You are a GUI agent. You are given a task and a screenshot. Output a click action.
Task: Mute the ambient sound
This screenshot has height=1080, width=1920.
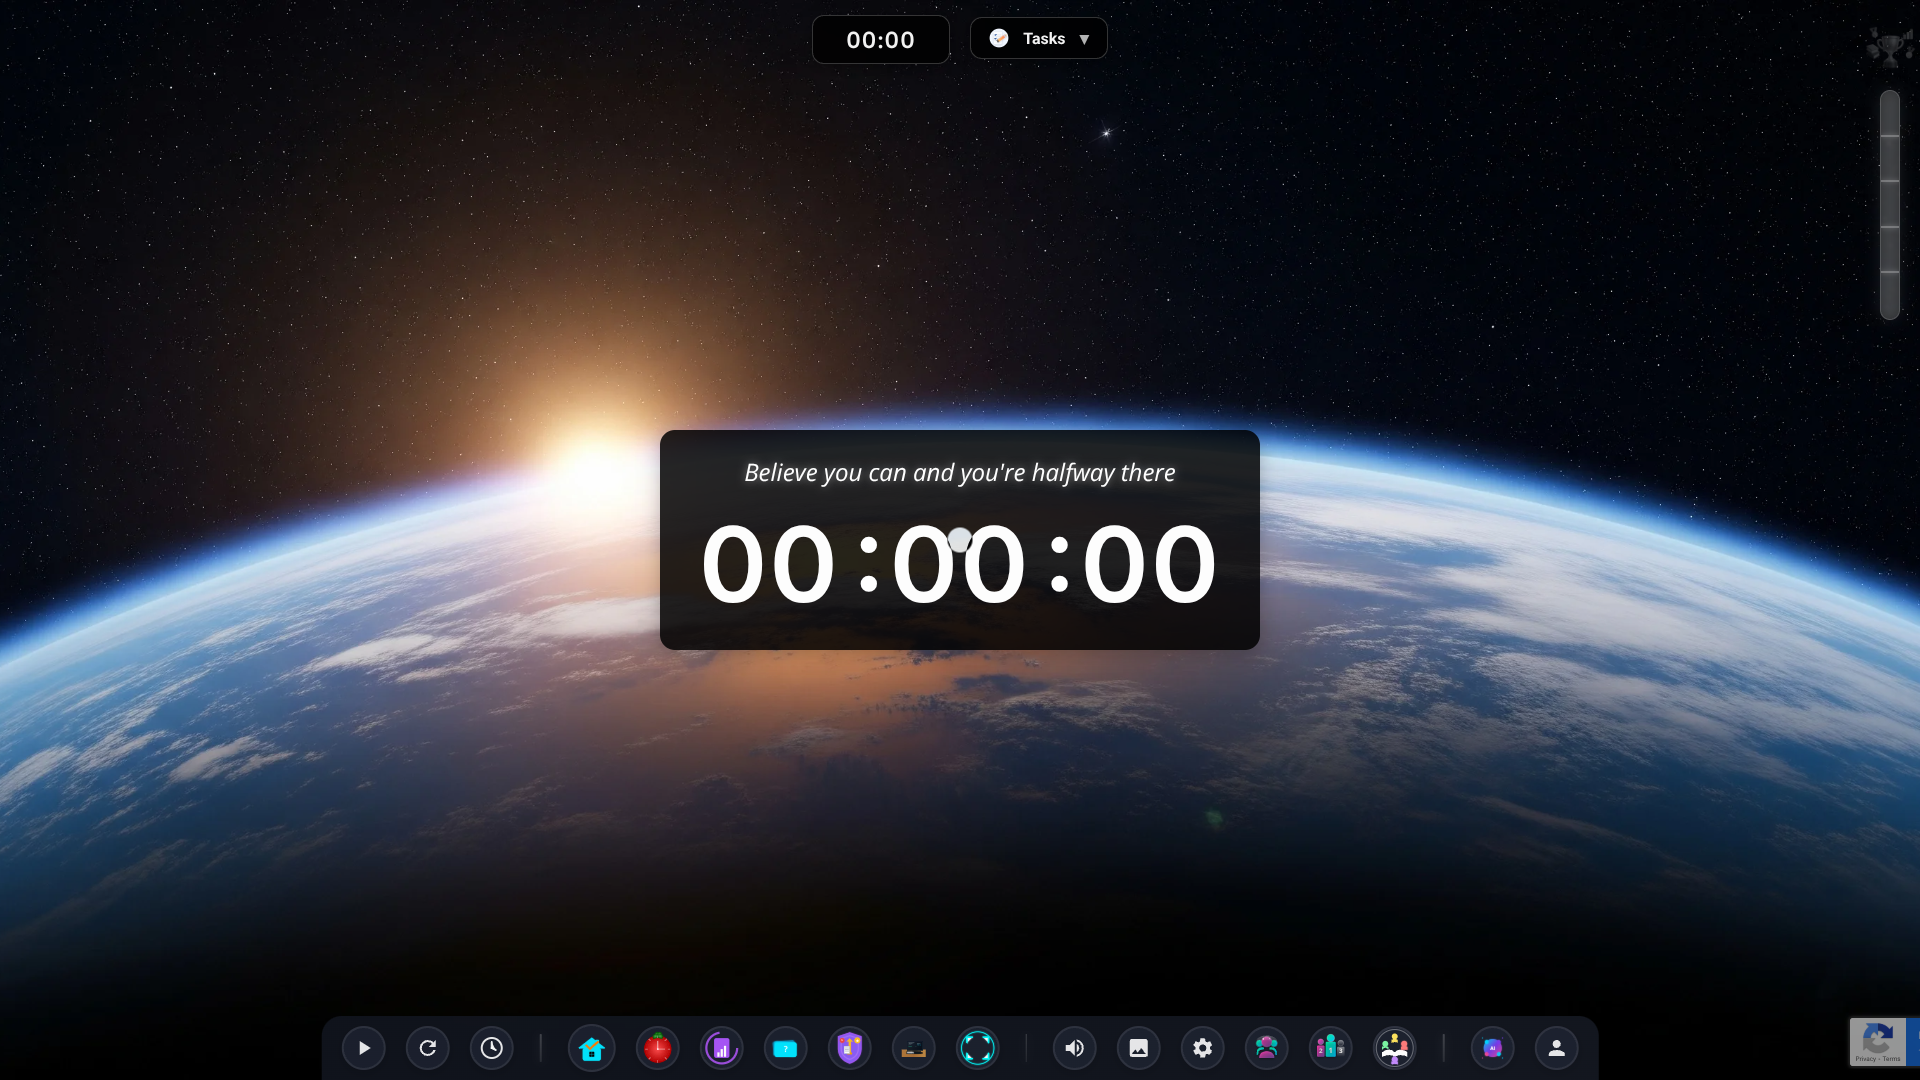(x=1075, y=1048)
